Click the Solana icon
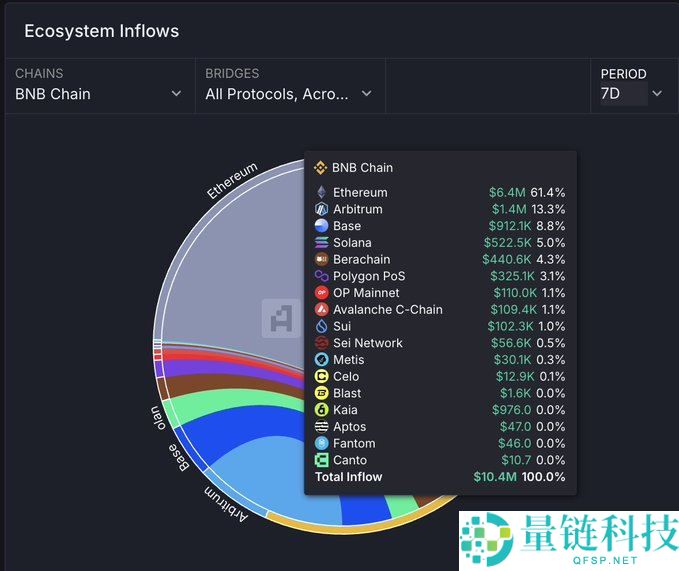This screenshot has width=679, height=571. click(x=321, y=242)
